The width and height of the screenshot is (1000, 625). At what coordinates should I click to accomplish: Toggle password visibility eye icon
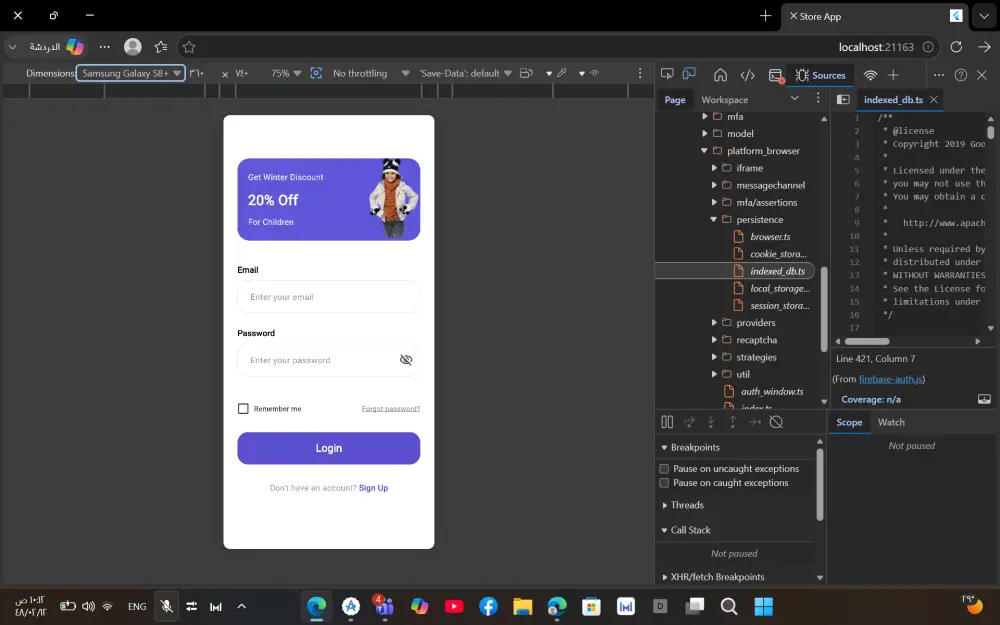[x=406, y=360]
